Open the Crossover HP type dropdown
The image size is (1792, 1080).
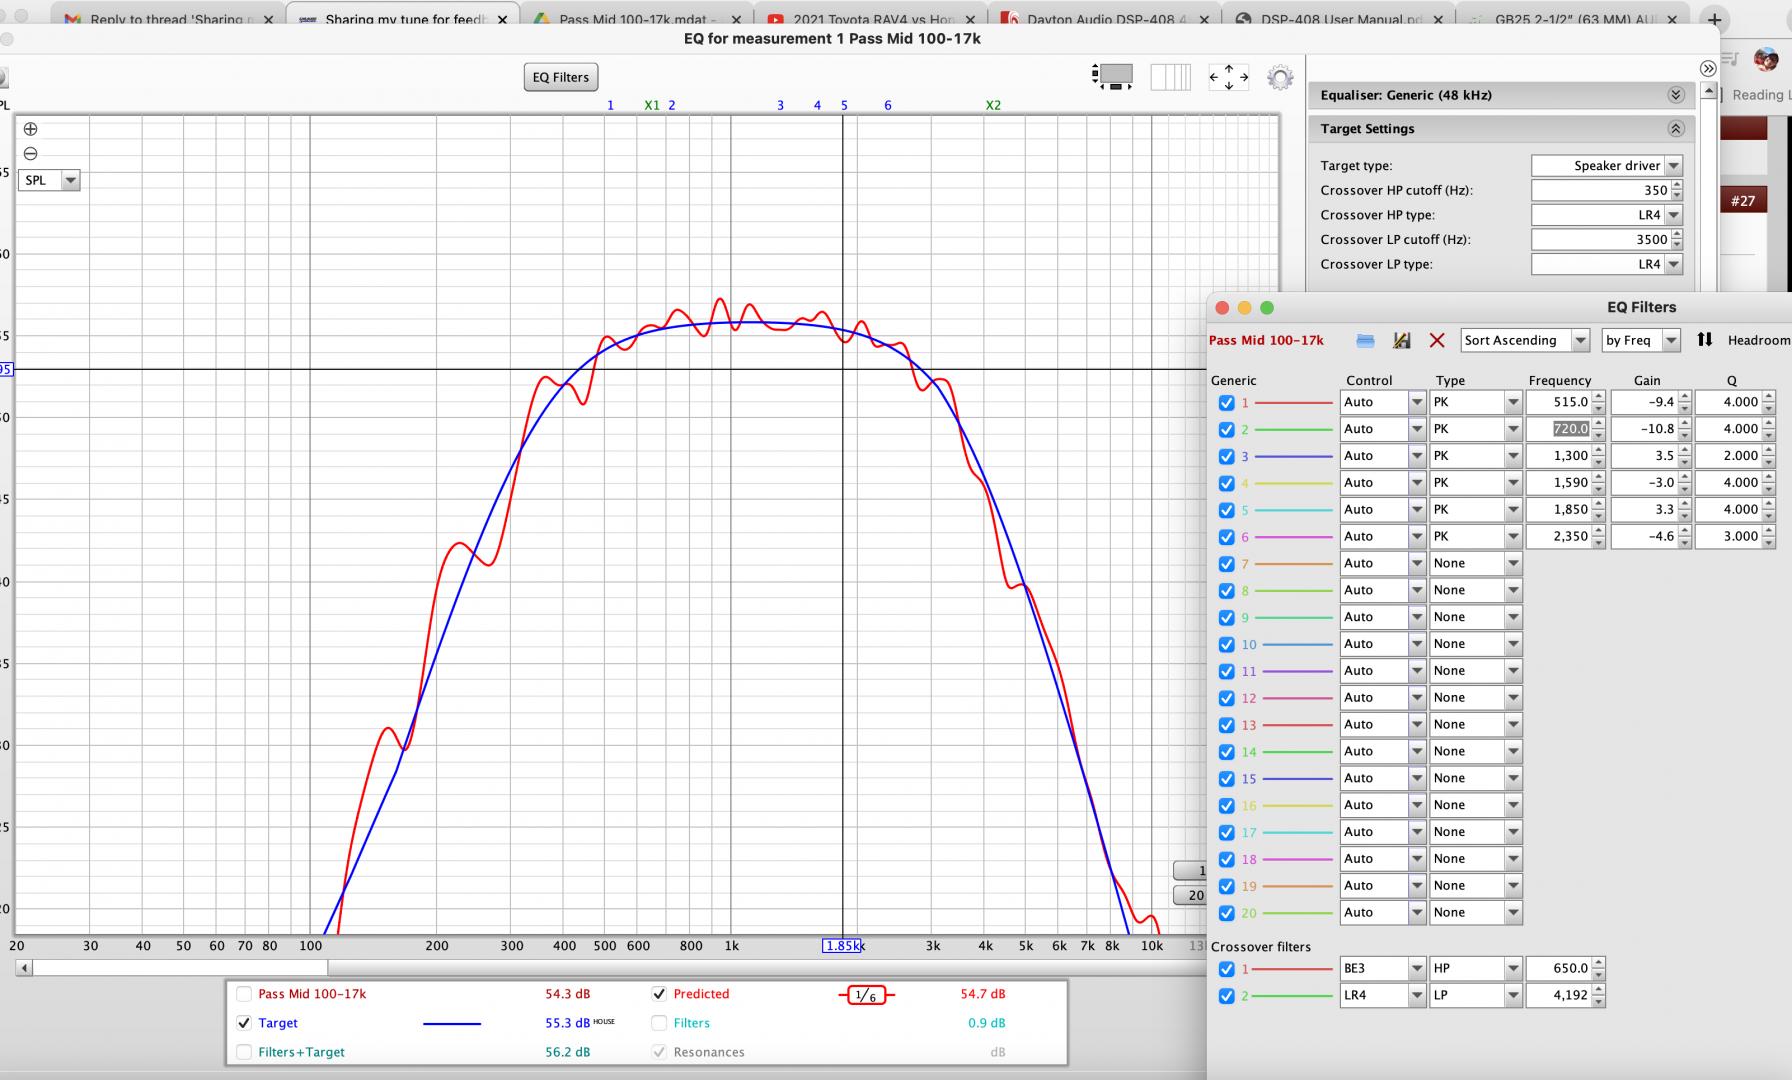tap(1607, 215)
